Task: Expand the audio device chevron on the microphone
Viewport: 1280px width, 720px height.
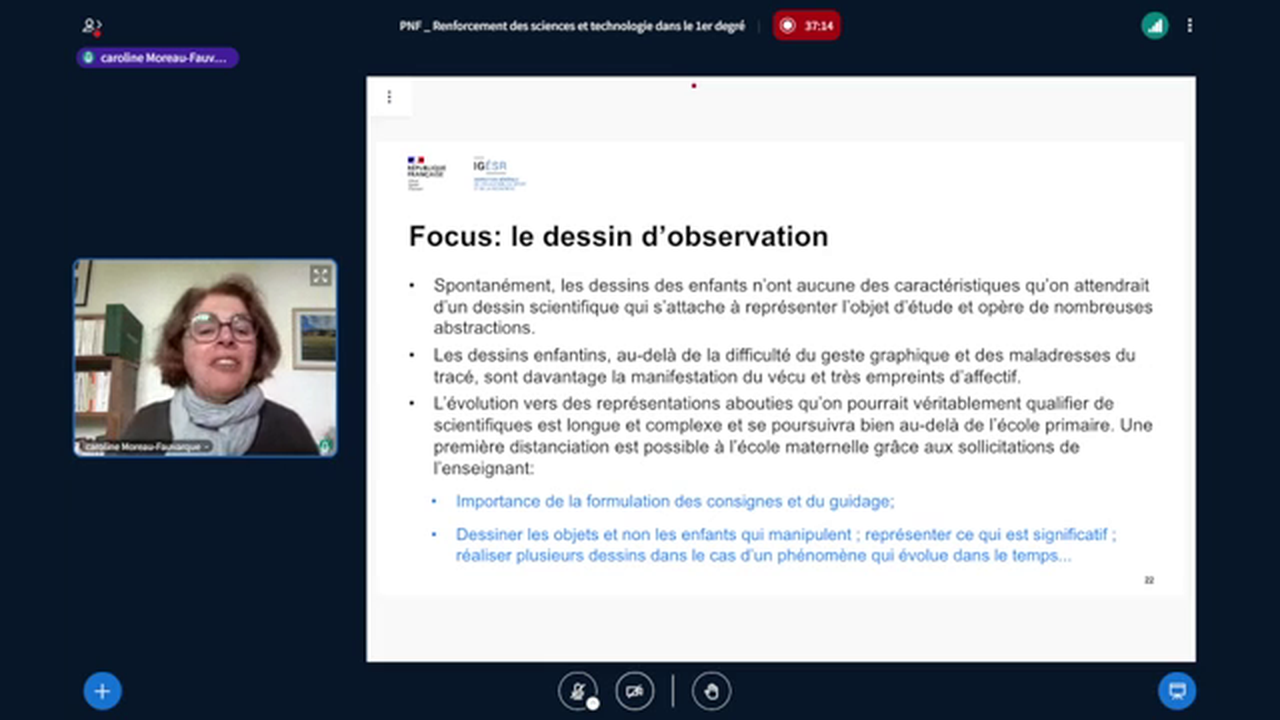Action: 593,703
